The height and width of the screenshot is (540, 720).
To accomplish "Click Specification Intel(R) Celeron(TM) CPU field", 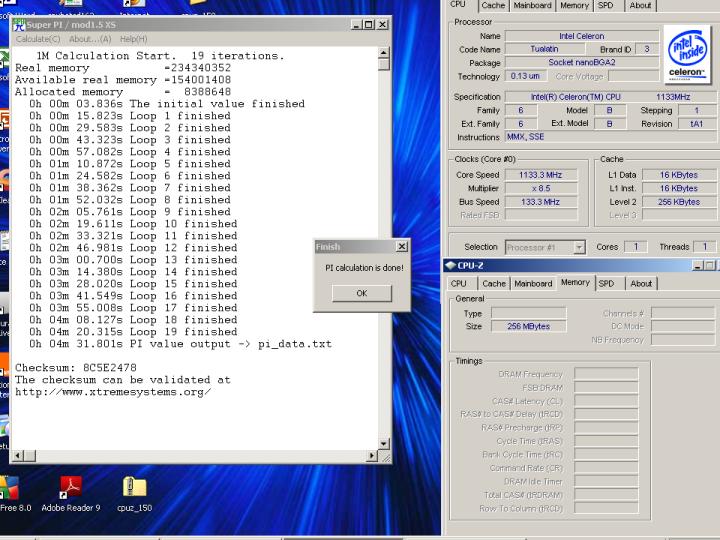I will 612,96.
